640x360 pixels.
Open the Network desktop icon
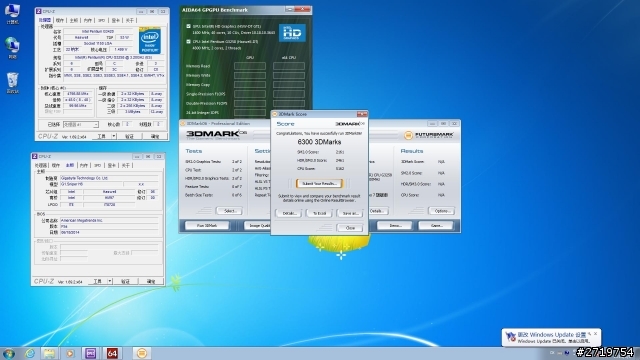coord(12,48)
